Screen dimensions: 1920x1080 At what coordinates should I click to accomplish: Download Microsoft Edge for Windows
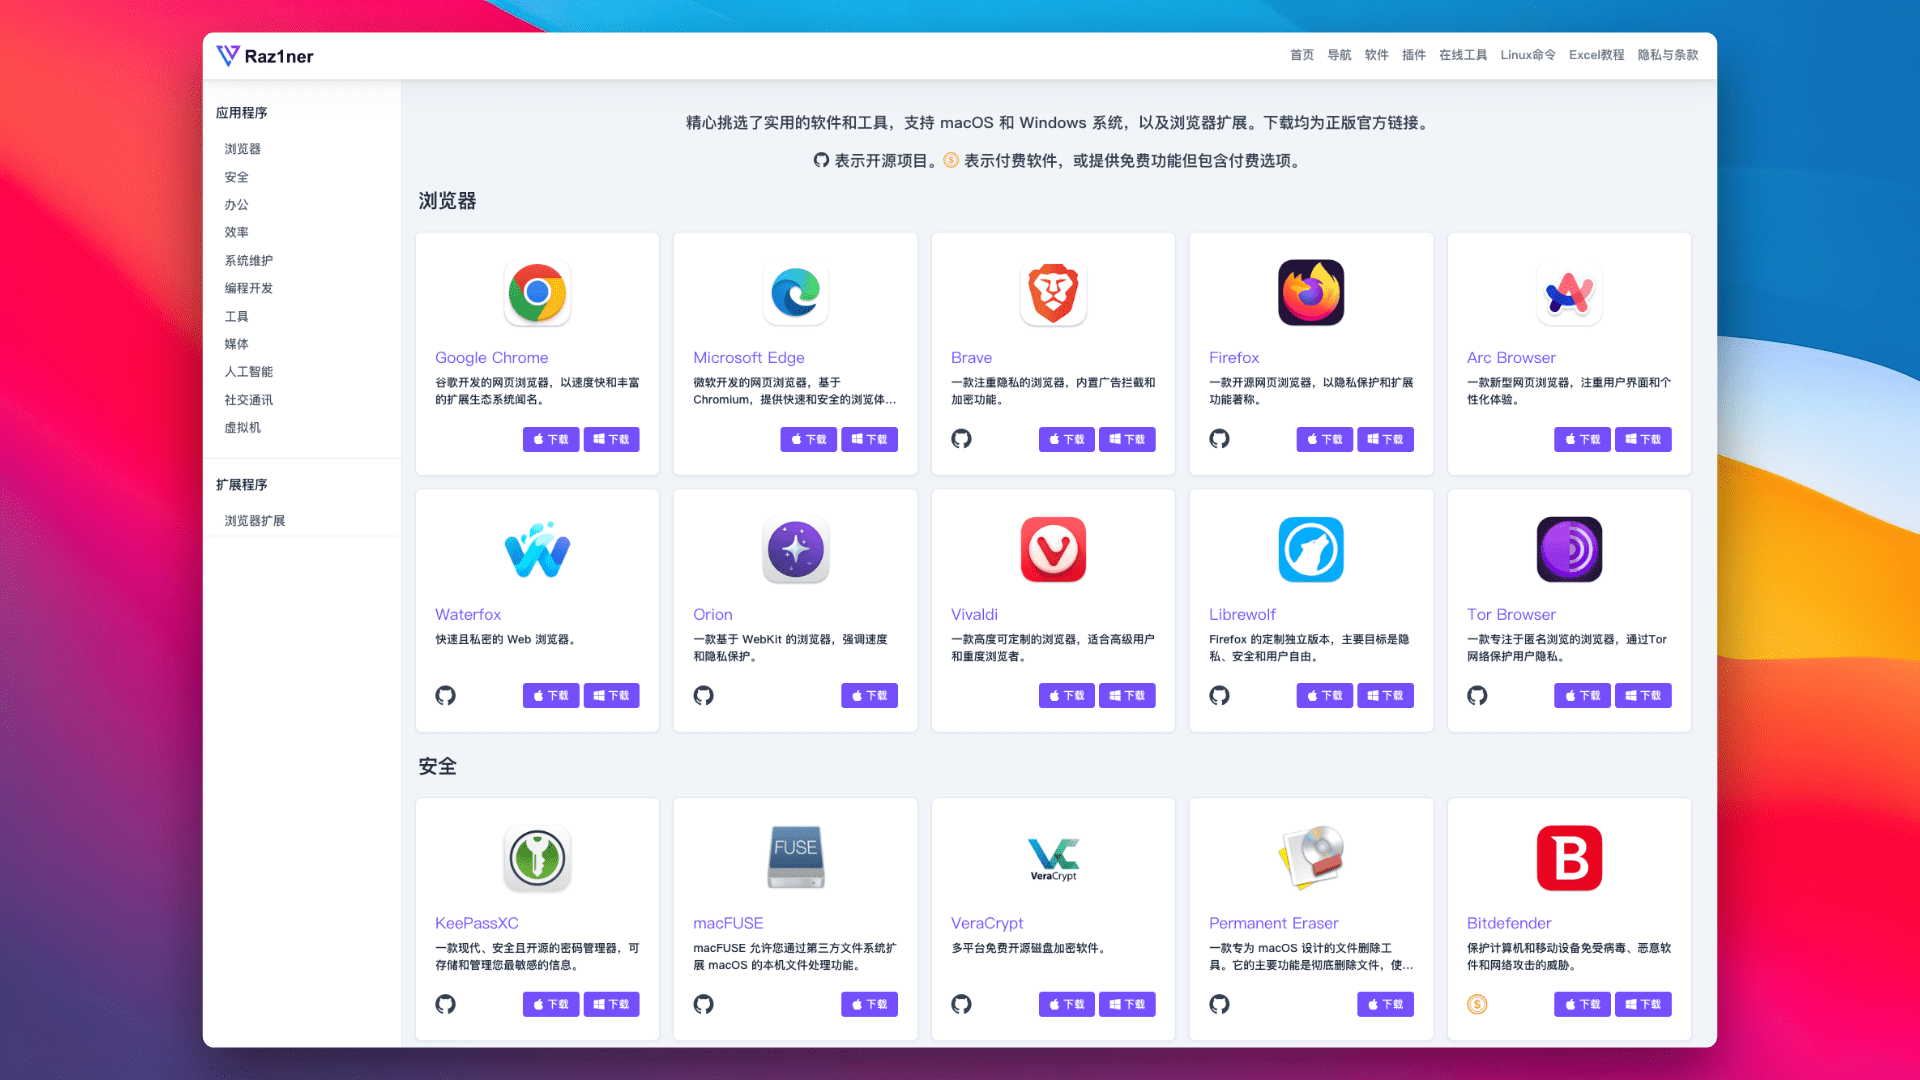pos(869,439)
